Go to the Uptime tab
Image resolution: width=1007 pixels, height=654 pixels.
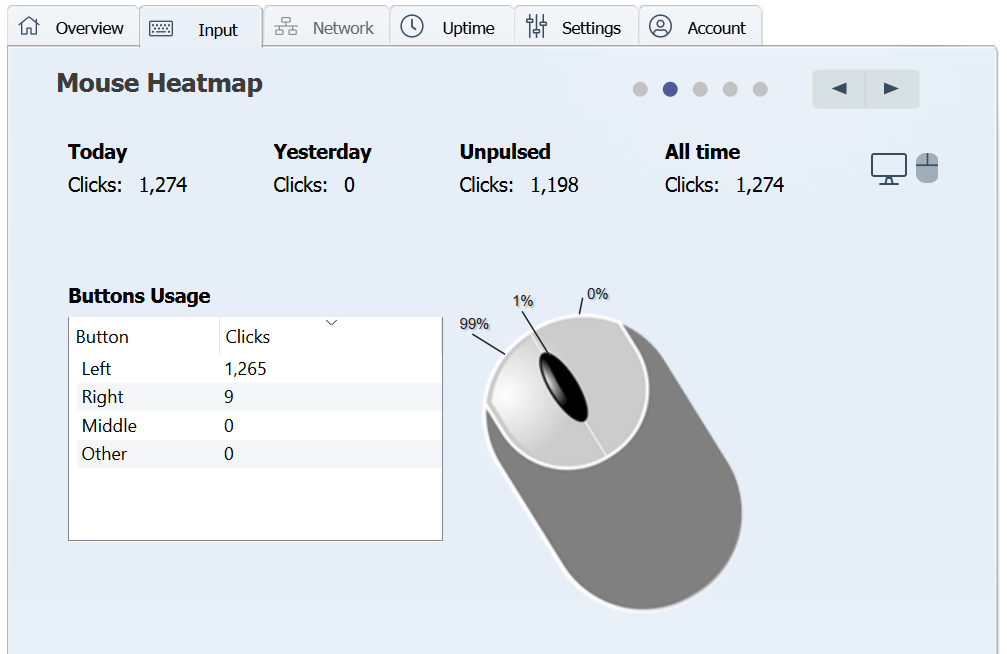tap(451, 27)
